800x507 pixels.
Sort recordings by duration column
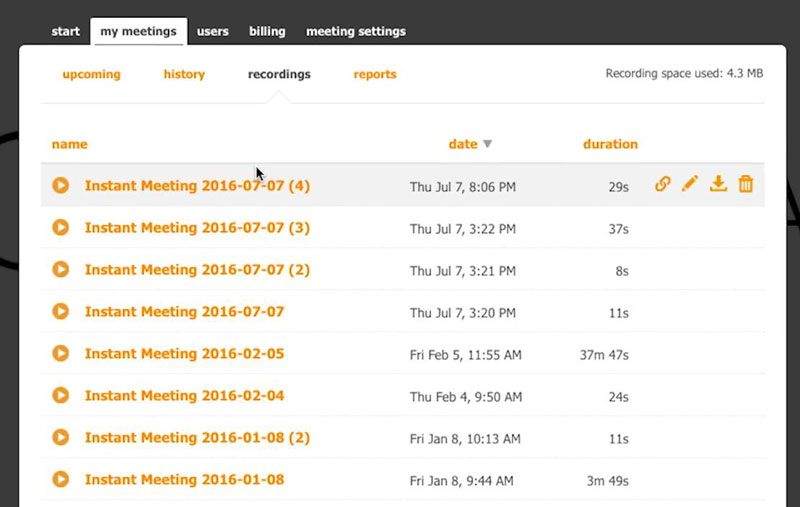(x=610, y=144)
